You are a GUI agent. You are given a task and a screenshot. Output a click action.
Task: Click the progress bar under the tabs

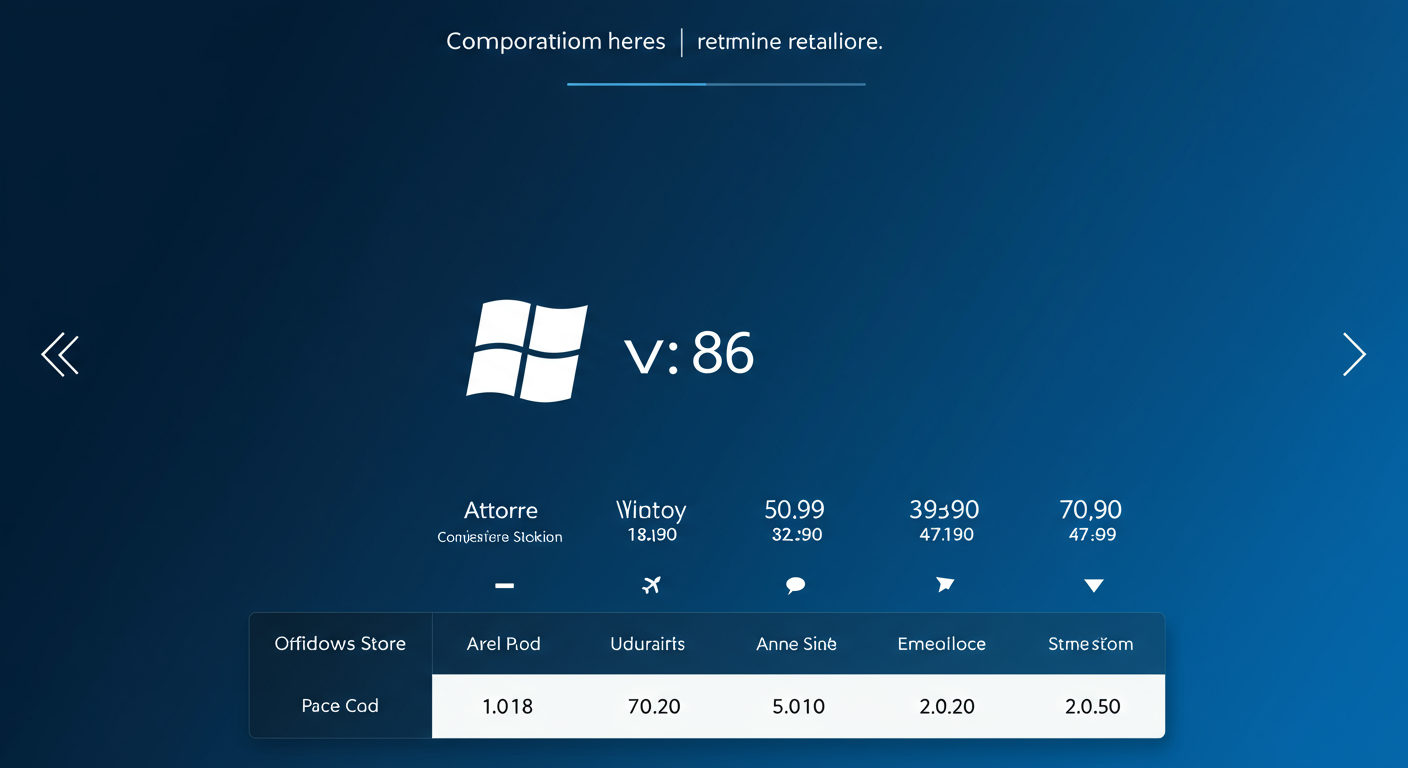point(716,84)
